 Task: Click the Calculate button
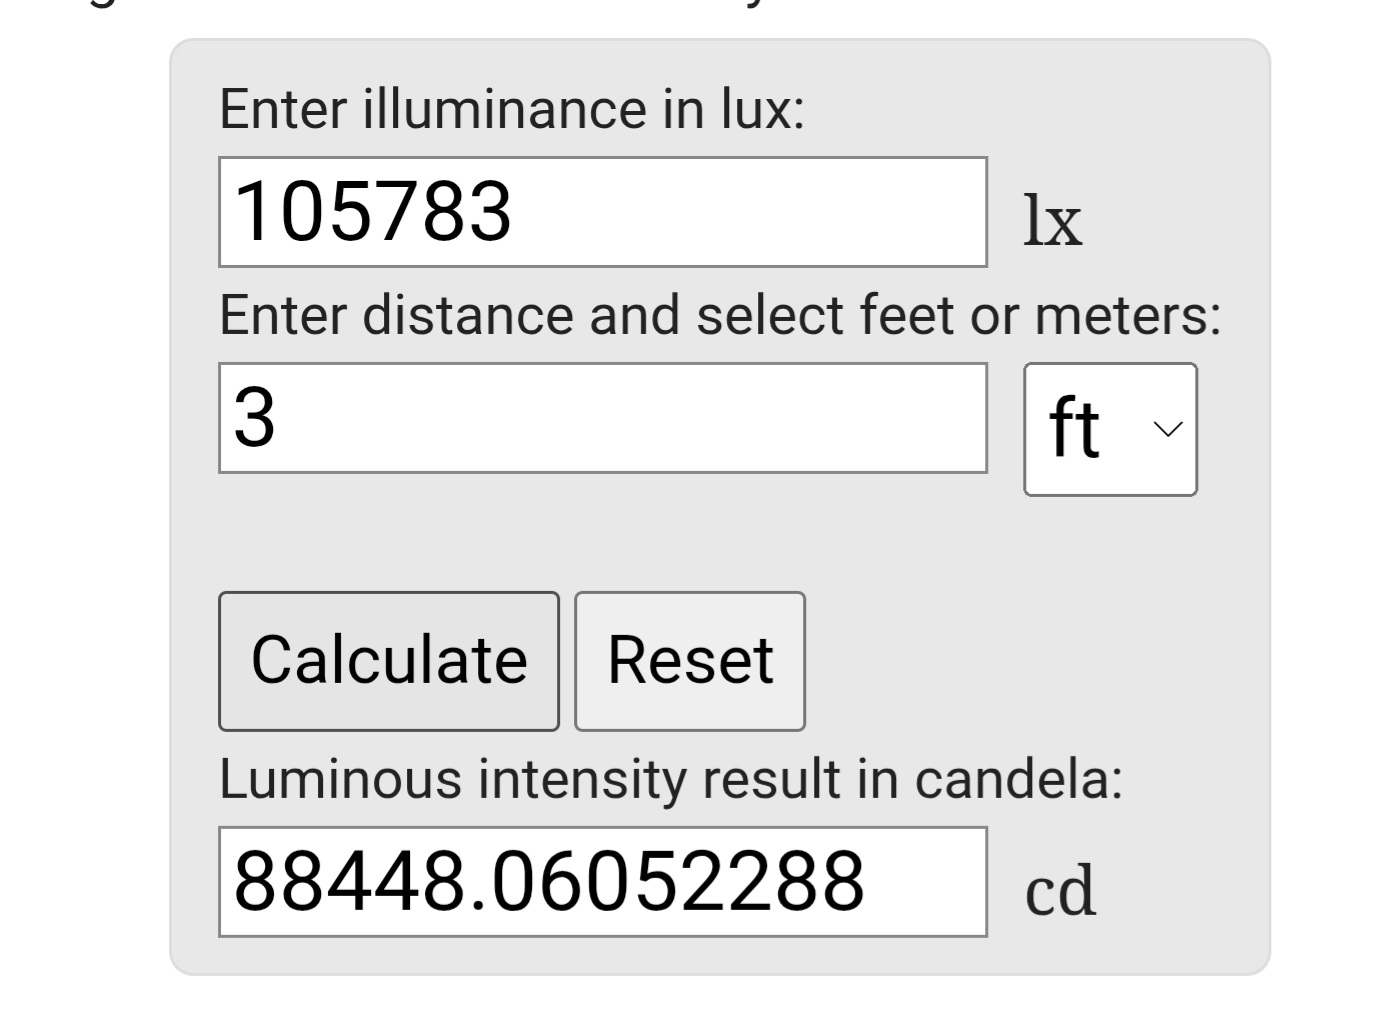tap(389, 661)
